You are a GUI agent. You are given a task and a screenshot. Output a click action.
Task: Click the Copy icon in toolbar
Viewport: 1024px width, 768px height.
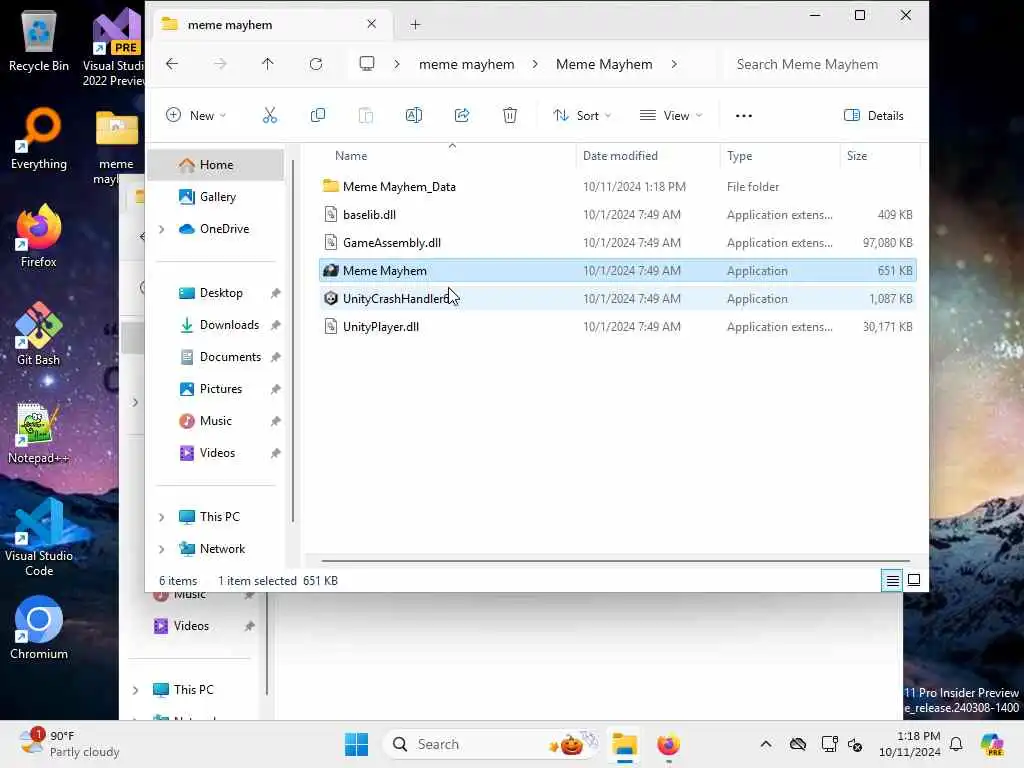pyautogui.click(x=318, y=116)
